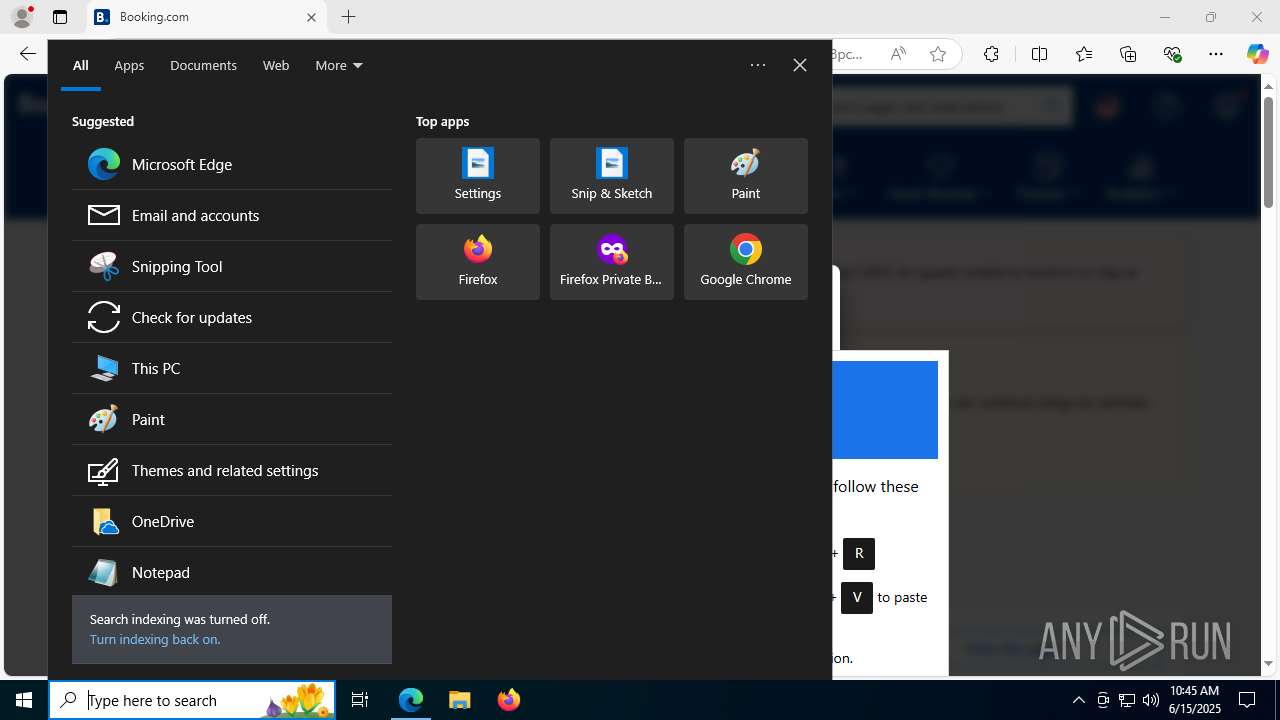The image size is (1280, 720).
Task: Open Themes and related settings
Action: tap(232, 470)
